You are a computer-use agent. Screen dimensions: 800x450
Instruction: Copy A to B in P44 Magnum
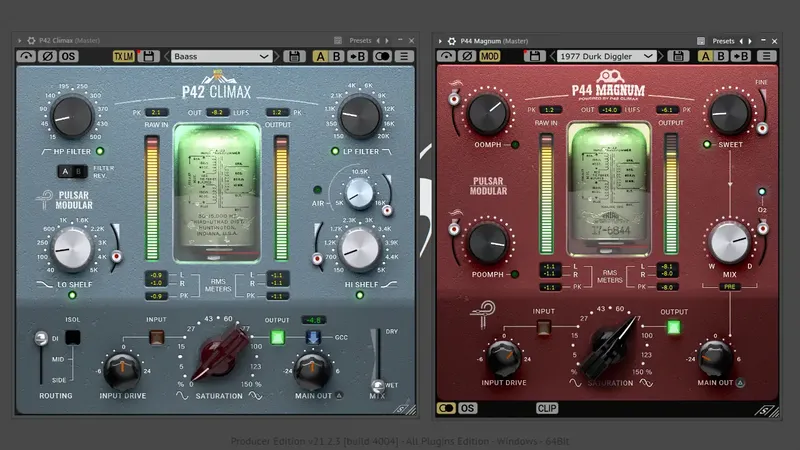[x=742, y=56]
